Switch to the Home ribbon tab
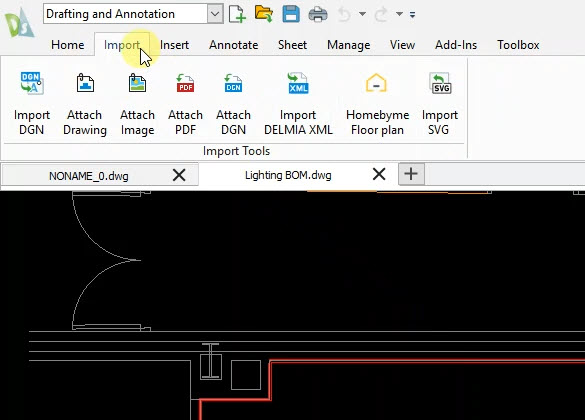This screenshot has width=585, height=420. (68, 45)
